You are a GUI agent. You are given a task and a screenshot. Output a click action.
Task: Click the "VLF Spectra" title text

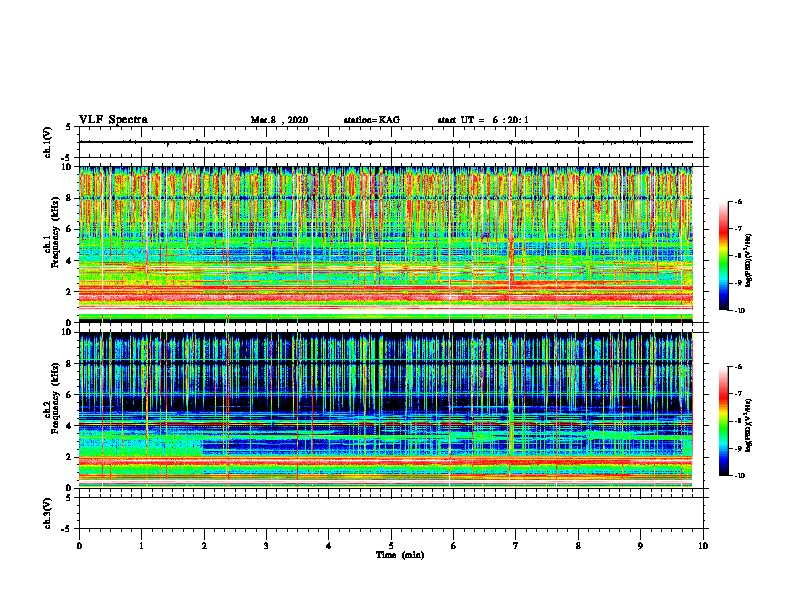[113, 120]
